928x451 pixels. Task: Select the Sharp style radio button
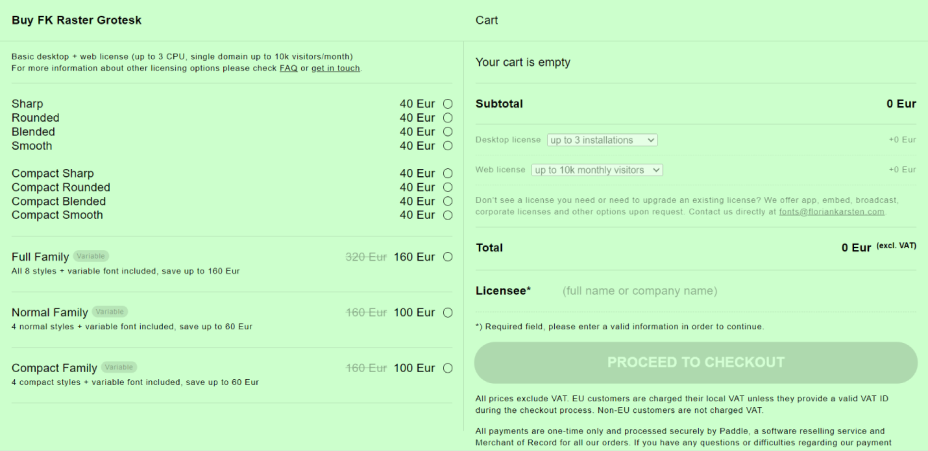[447, 104]
